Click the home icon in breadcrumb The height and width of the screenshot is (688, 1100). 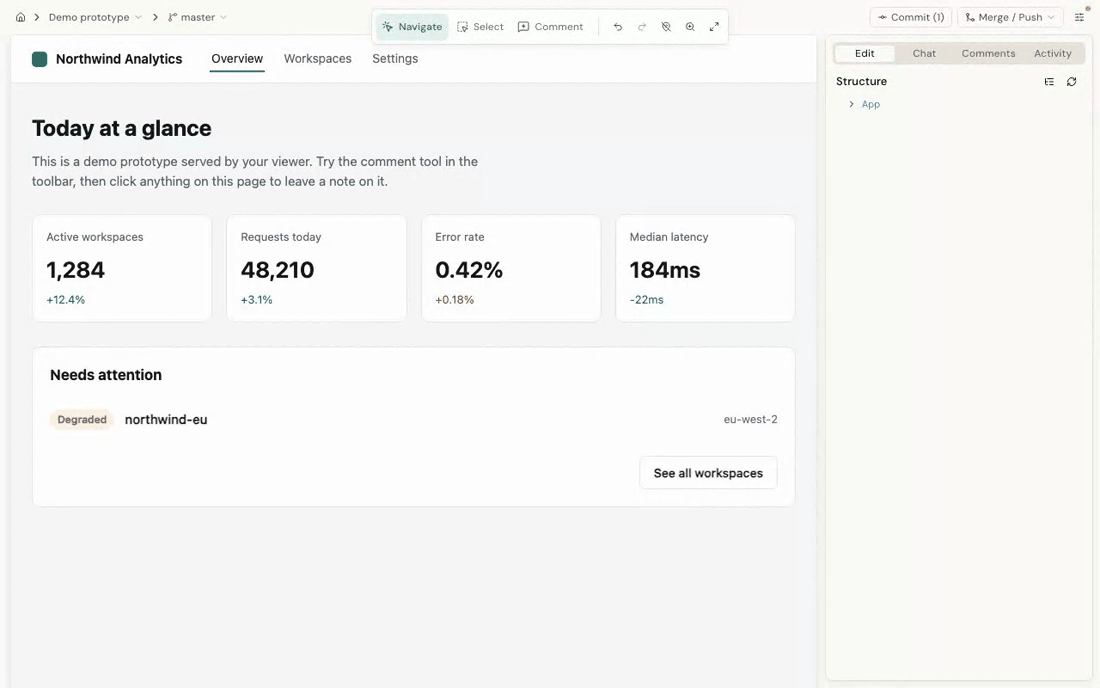point(20,18)
